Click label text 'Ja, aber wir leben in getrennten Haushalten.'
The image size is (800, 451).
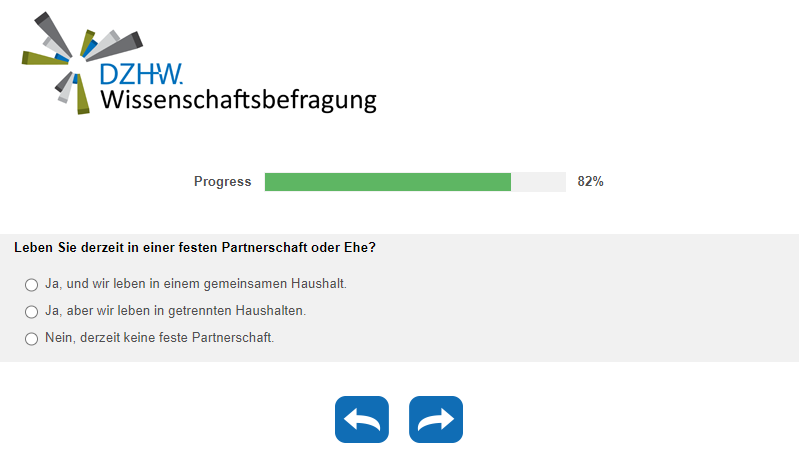click(176, 311)
